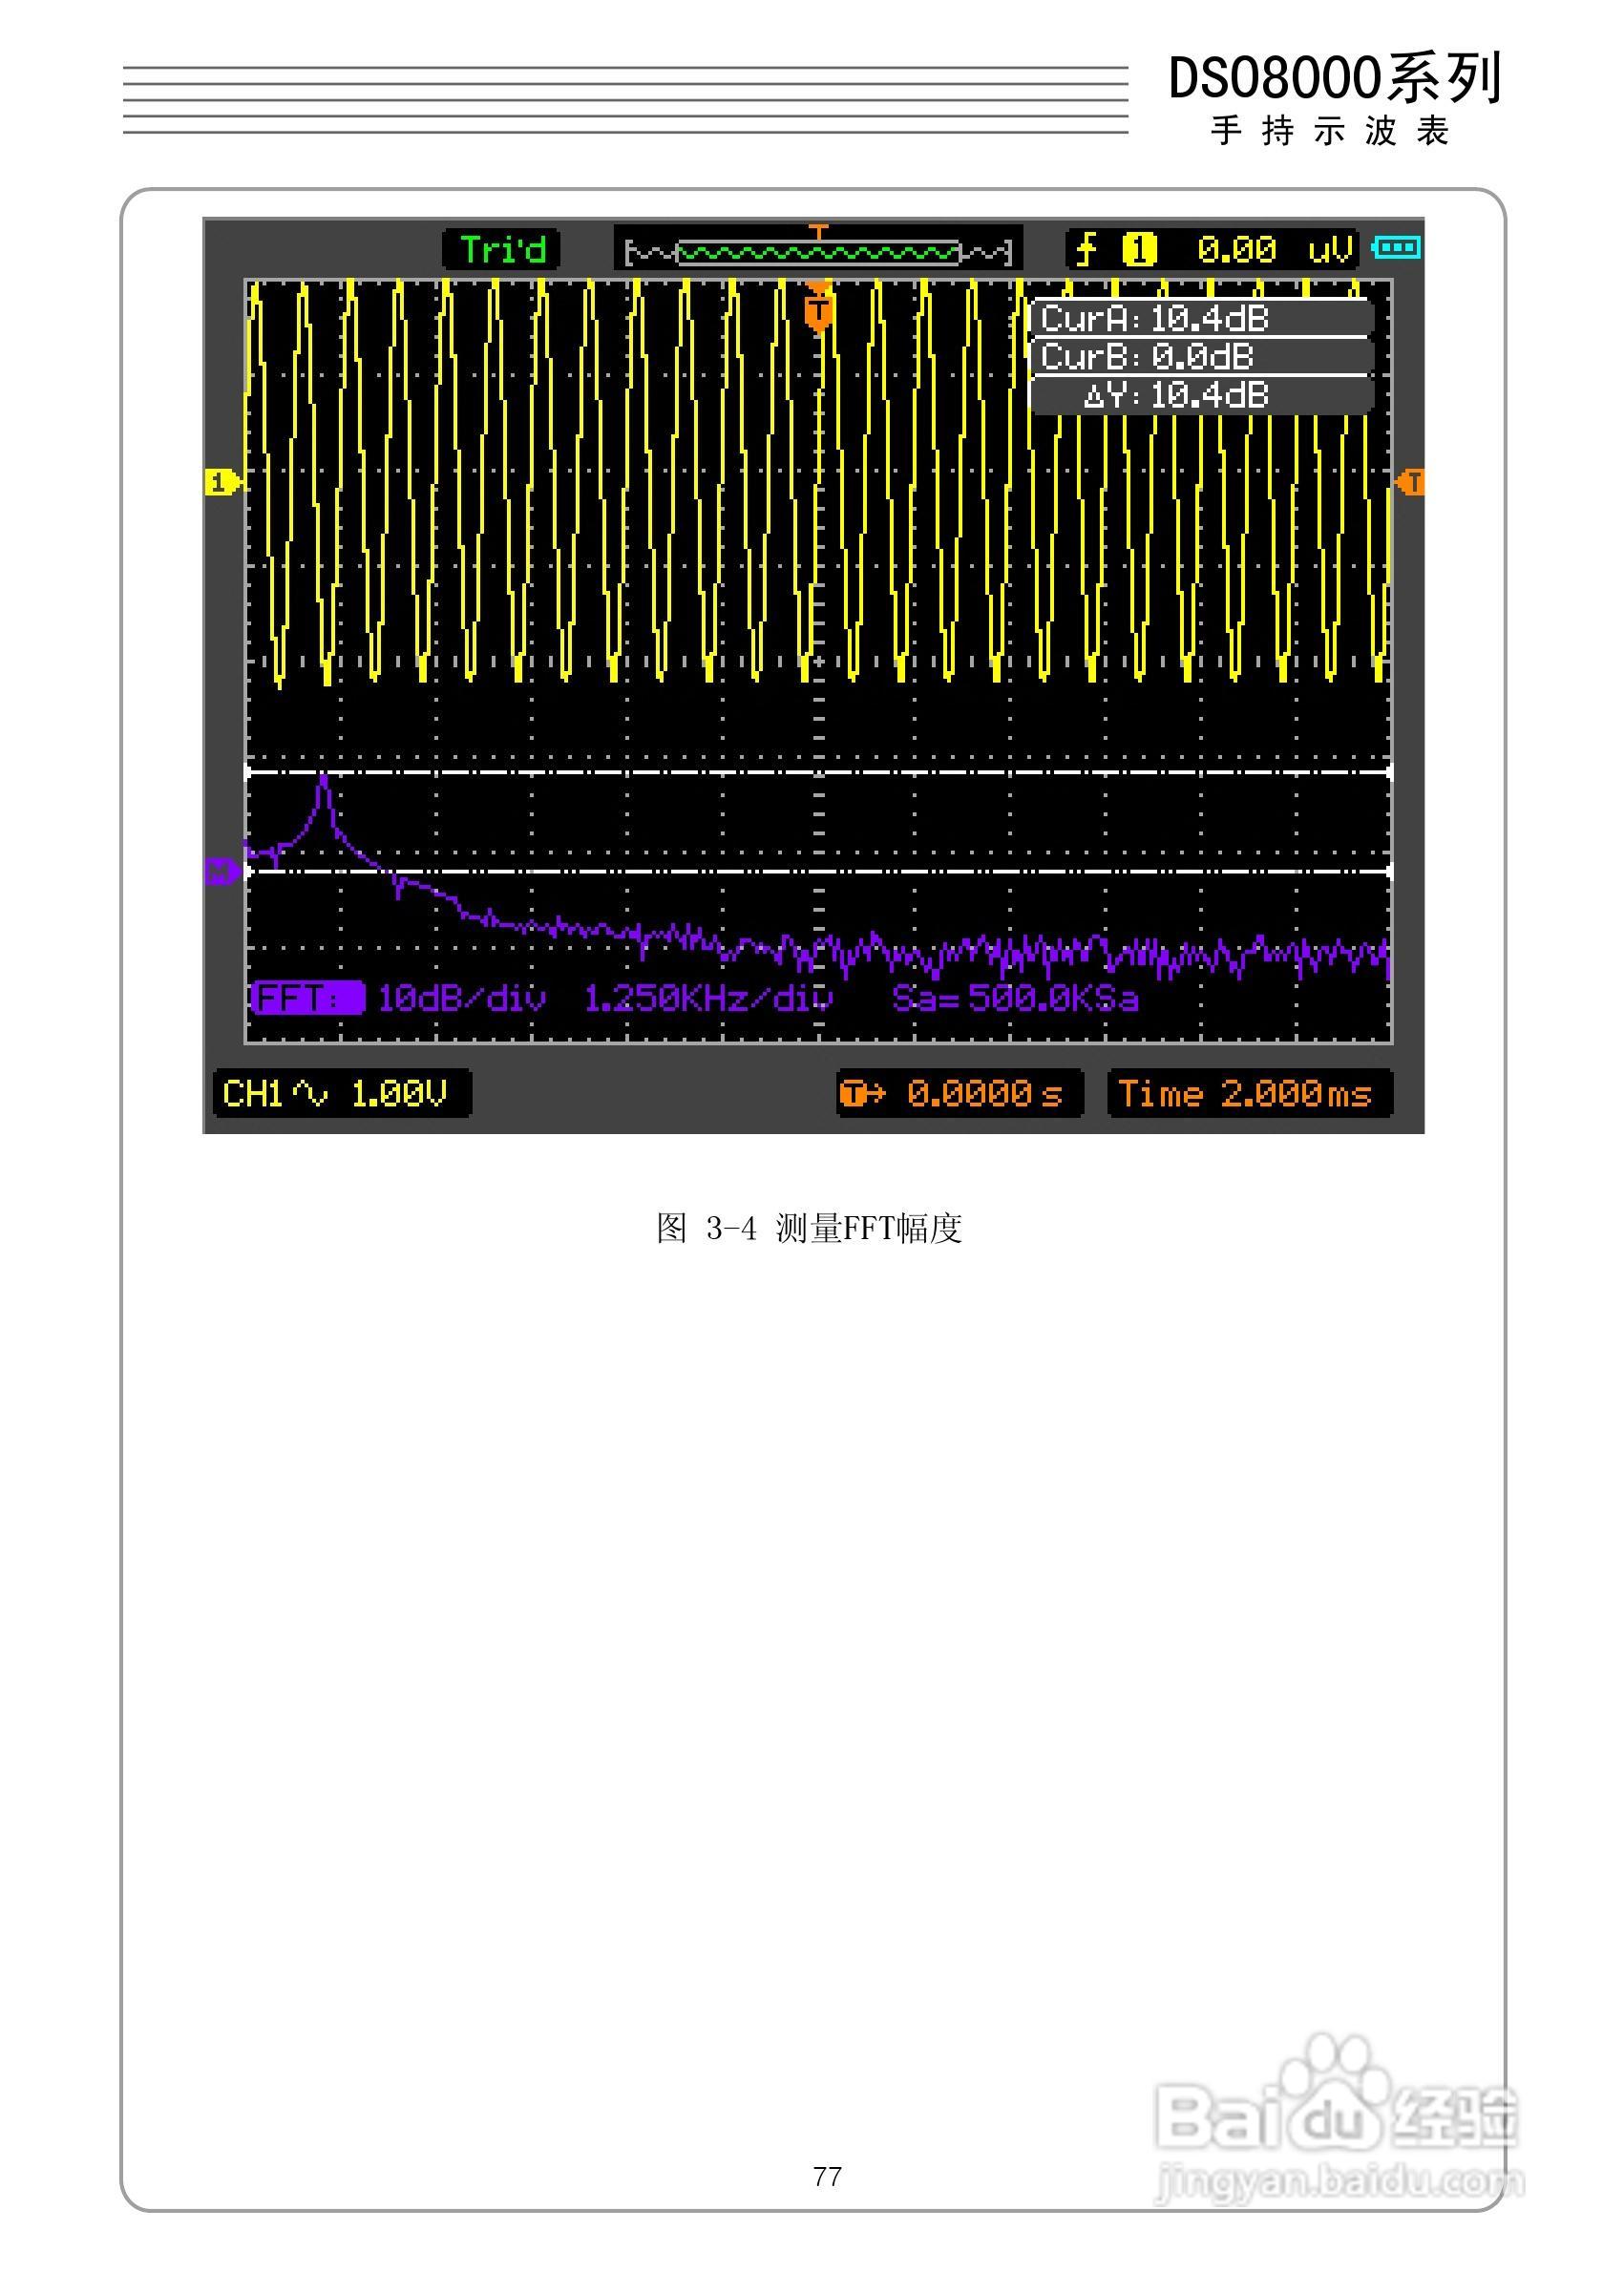Select the CurB: 0.0dB readout
The height and width of the screenshot is (2273, 1624).
click(1202, 357)
